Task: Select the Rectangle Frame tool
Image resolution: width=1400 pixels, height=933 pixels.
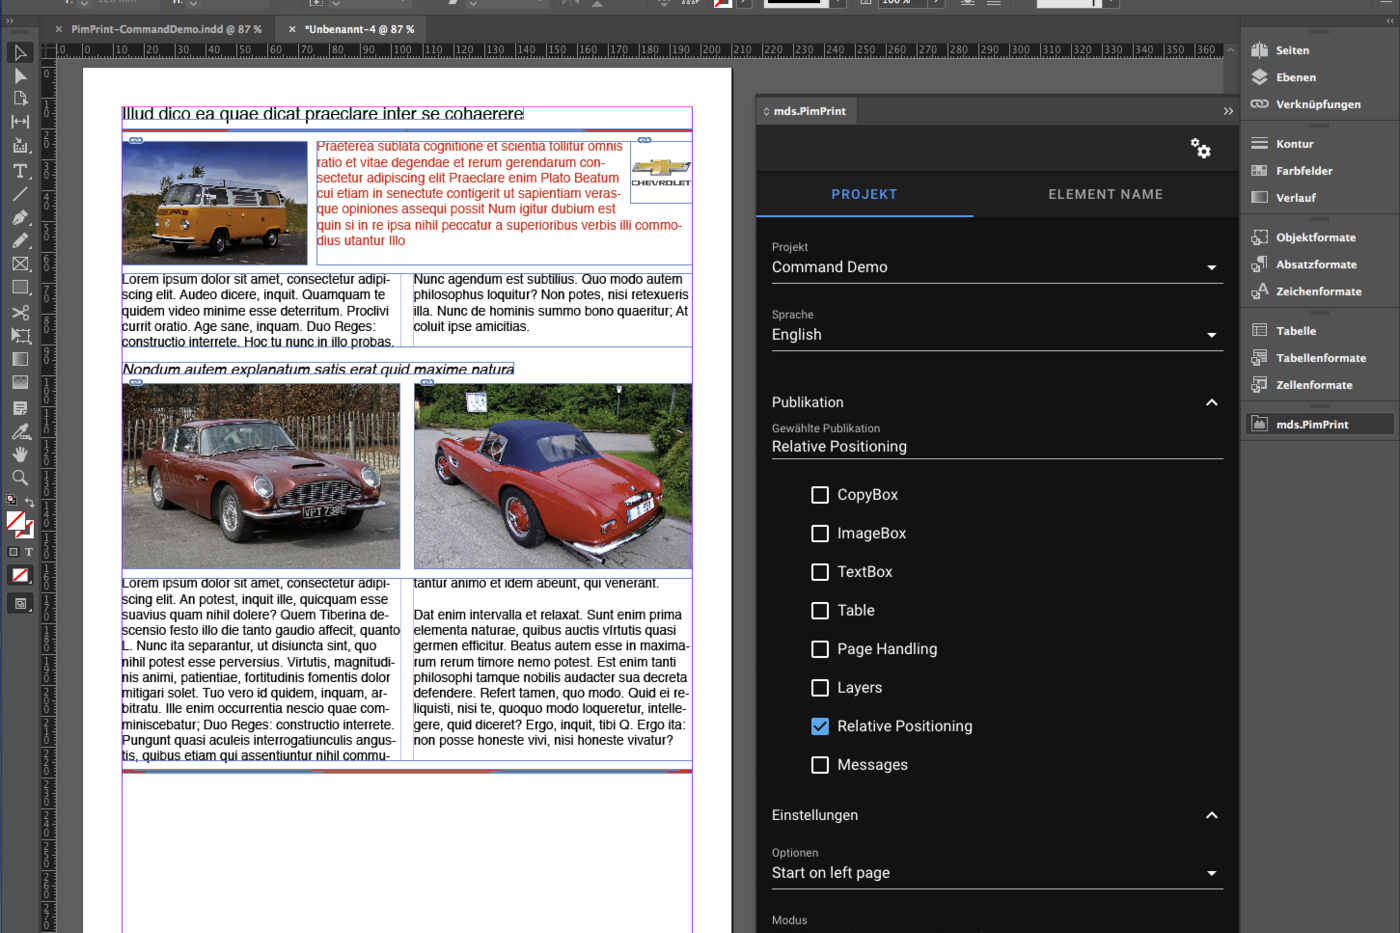Action: pos(20,264)
